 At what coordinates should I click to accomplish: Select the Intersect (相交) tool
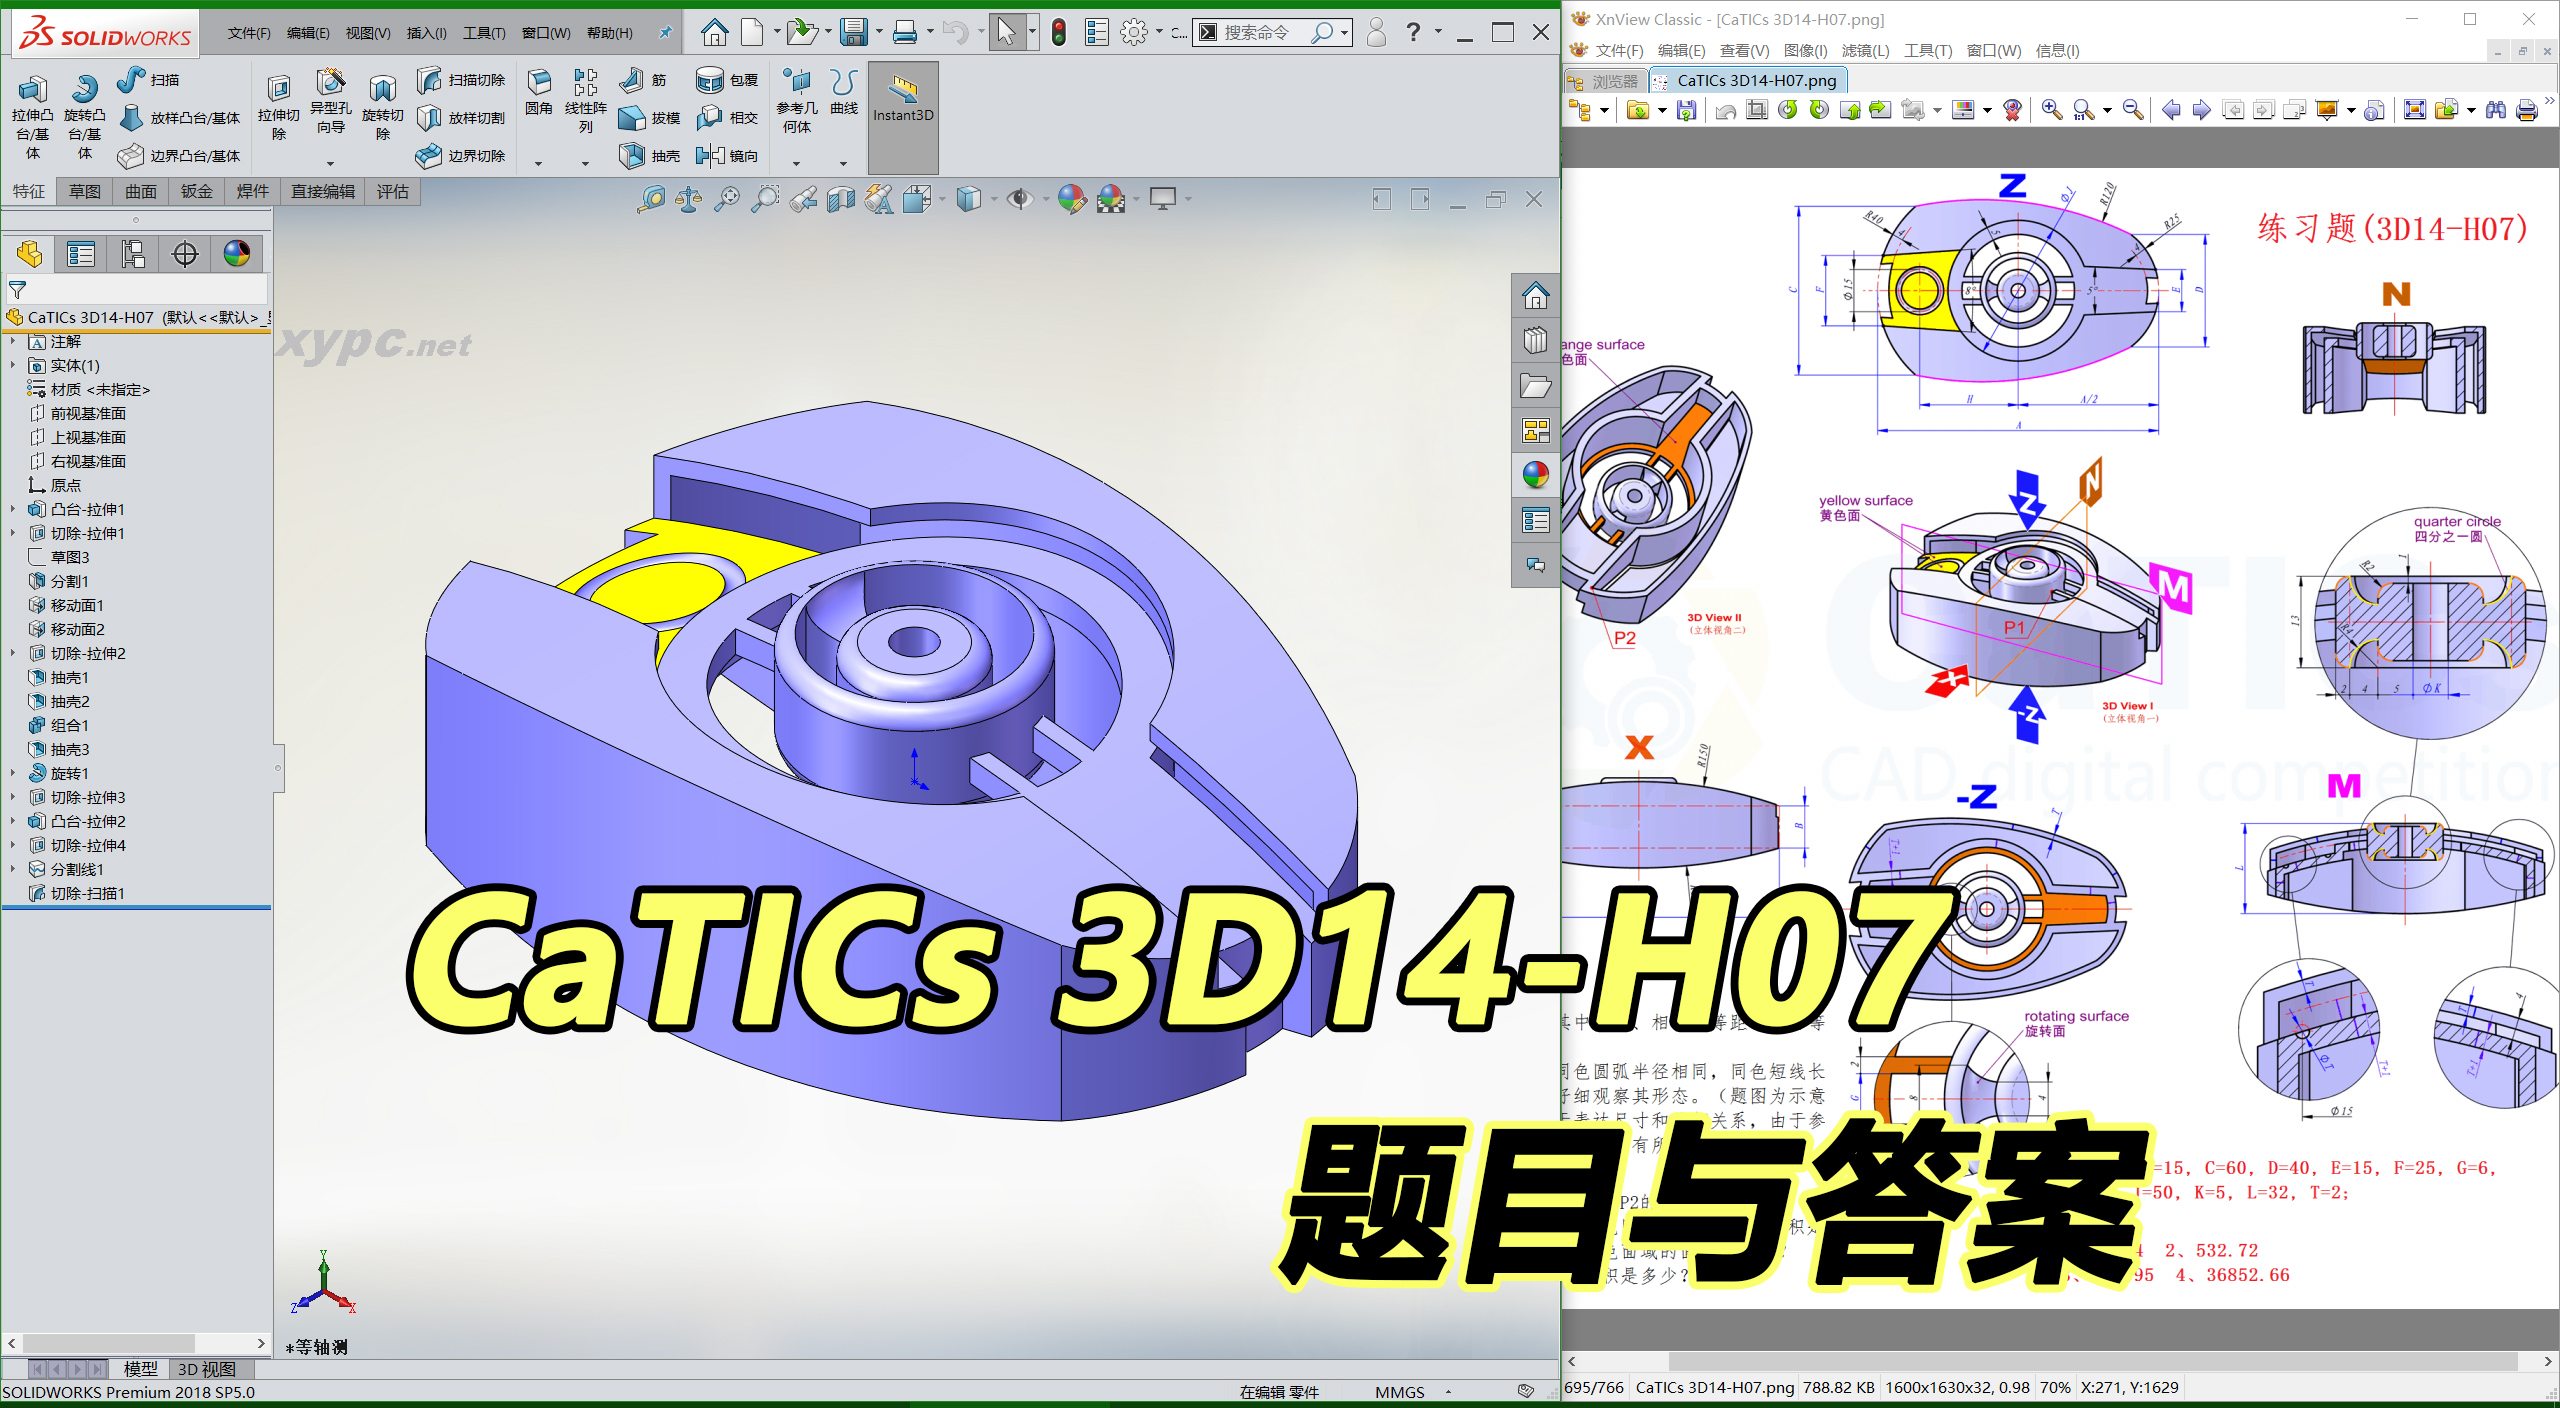(x=727, y=117)
